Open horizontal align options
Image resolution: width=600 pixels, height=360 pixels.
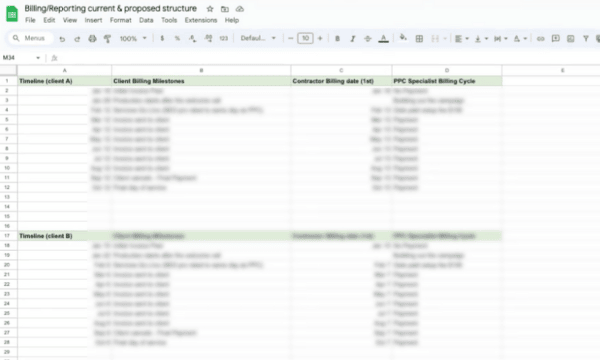tap(461, 39)
